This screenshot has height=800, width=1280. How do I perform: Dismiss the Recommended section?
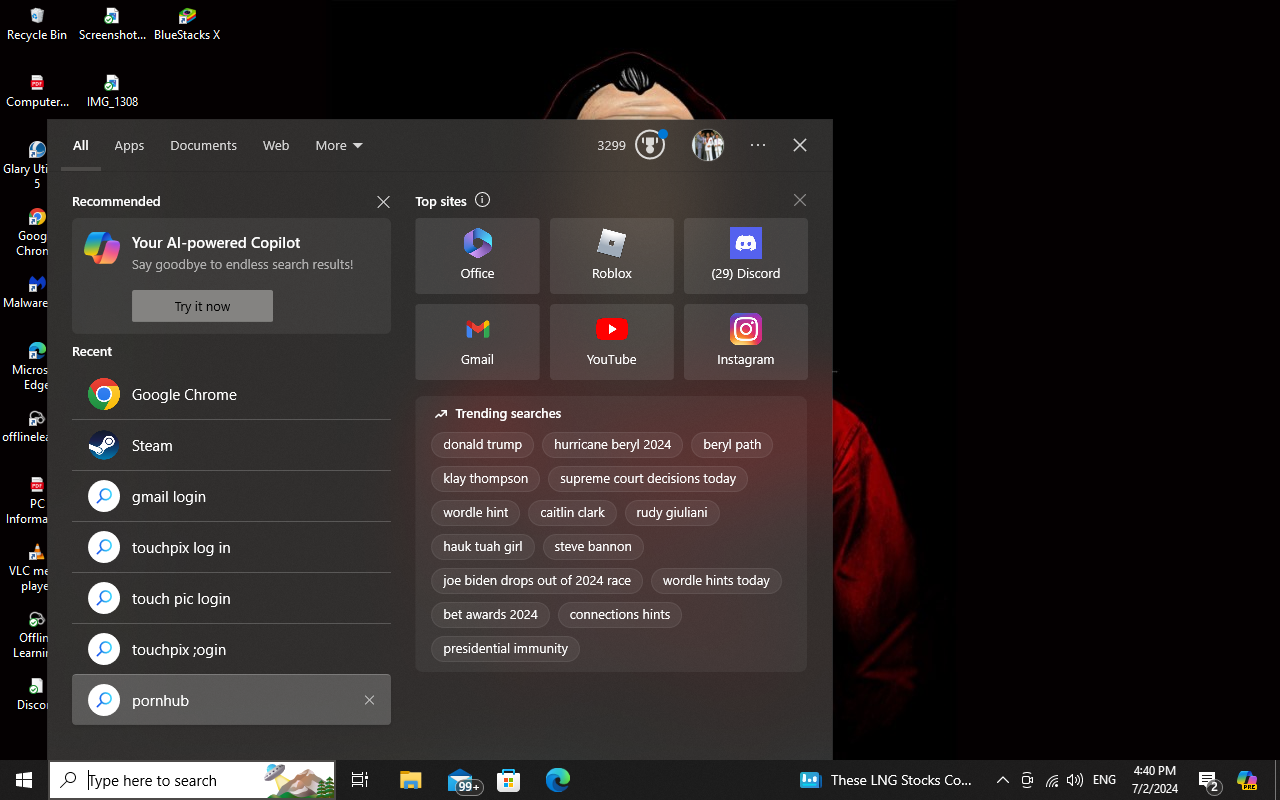[x=383, y=202]
